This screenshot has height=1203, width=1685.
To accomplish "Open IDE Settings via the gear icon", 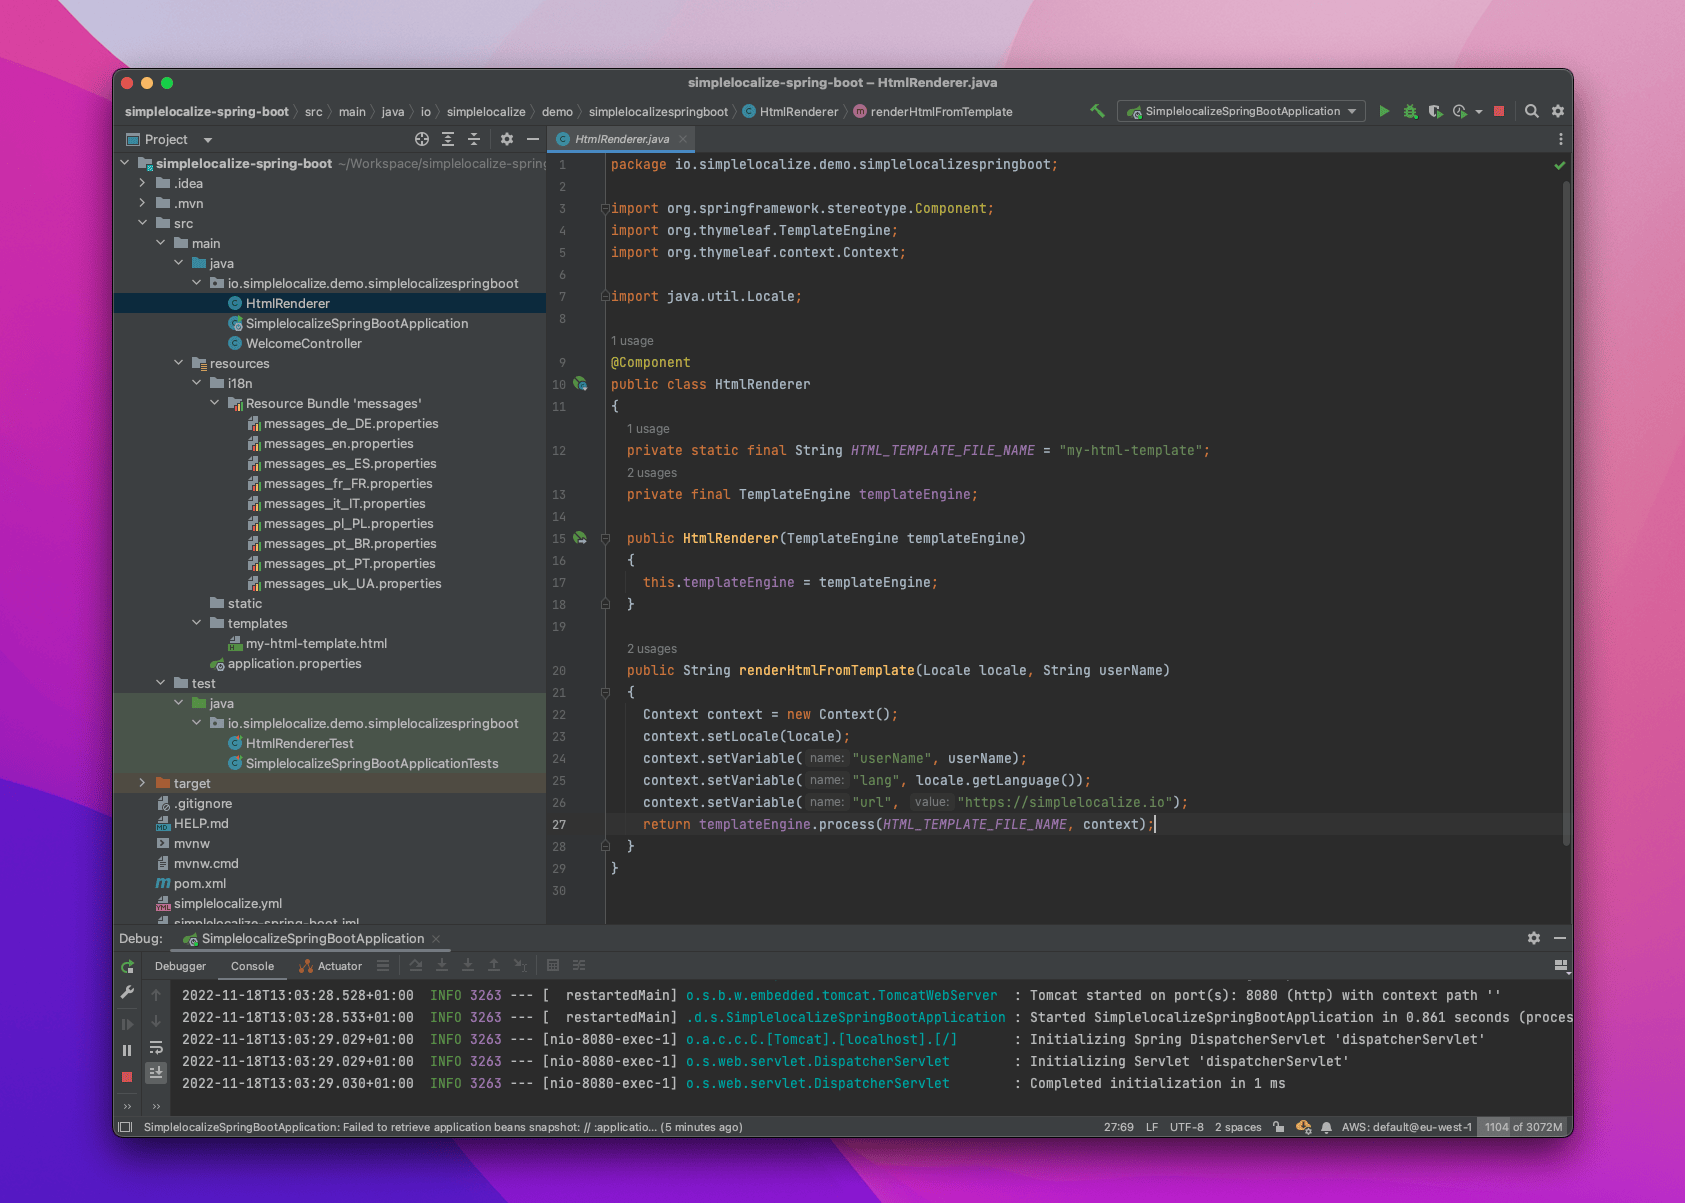I will [1557, 111].
